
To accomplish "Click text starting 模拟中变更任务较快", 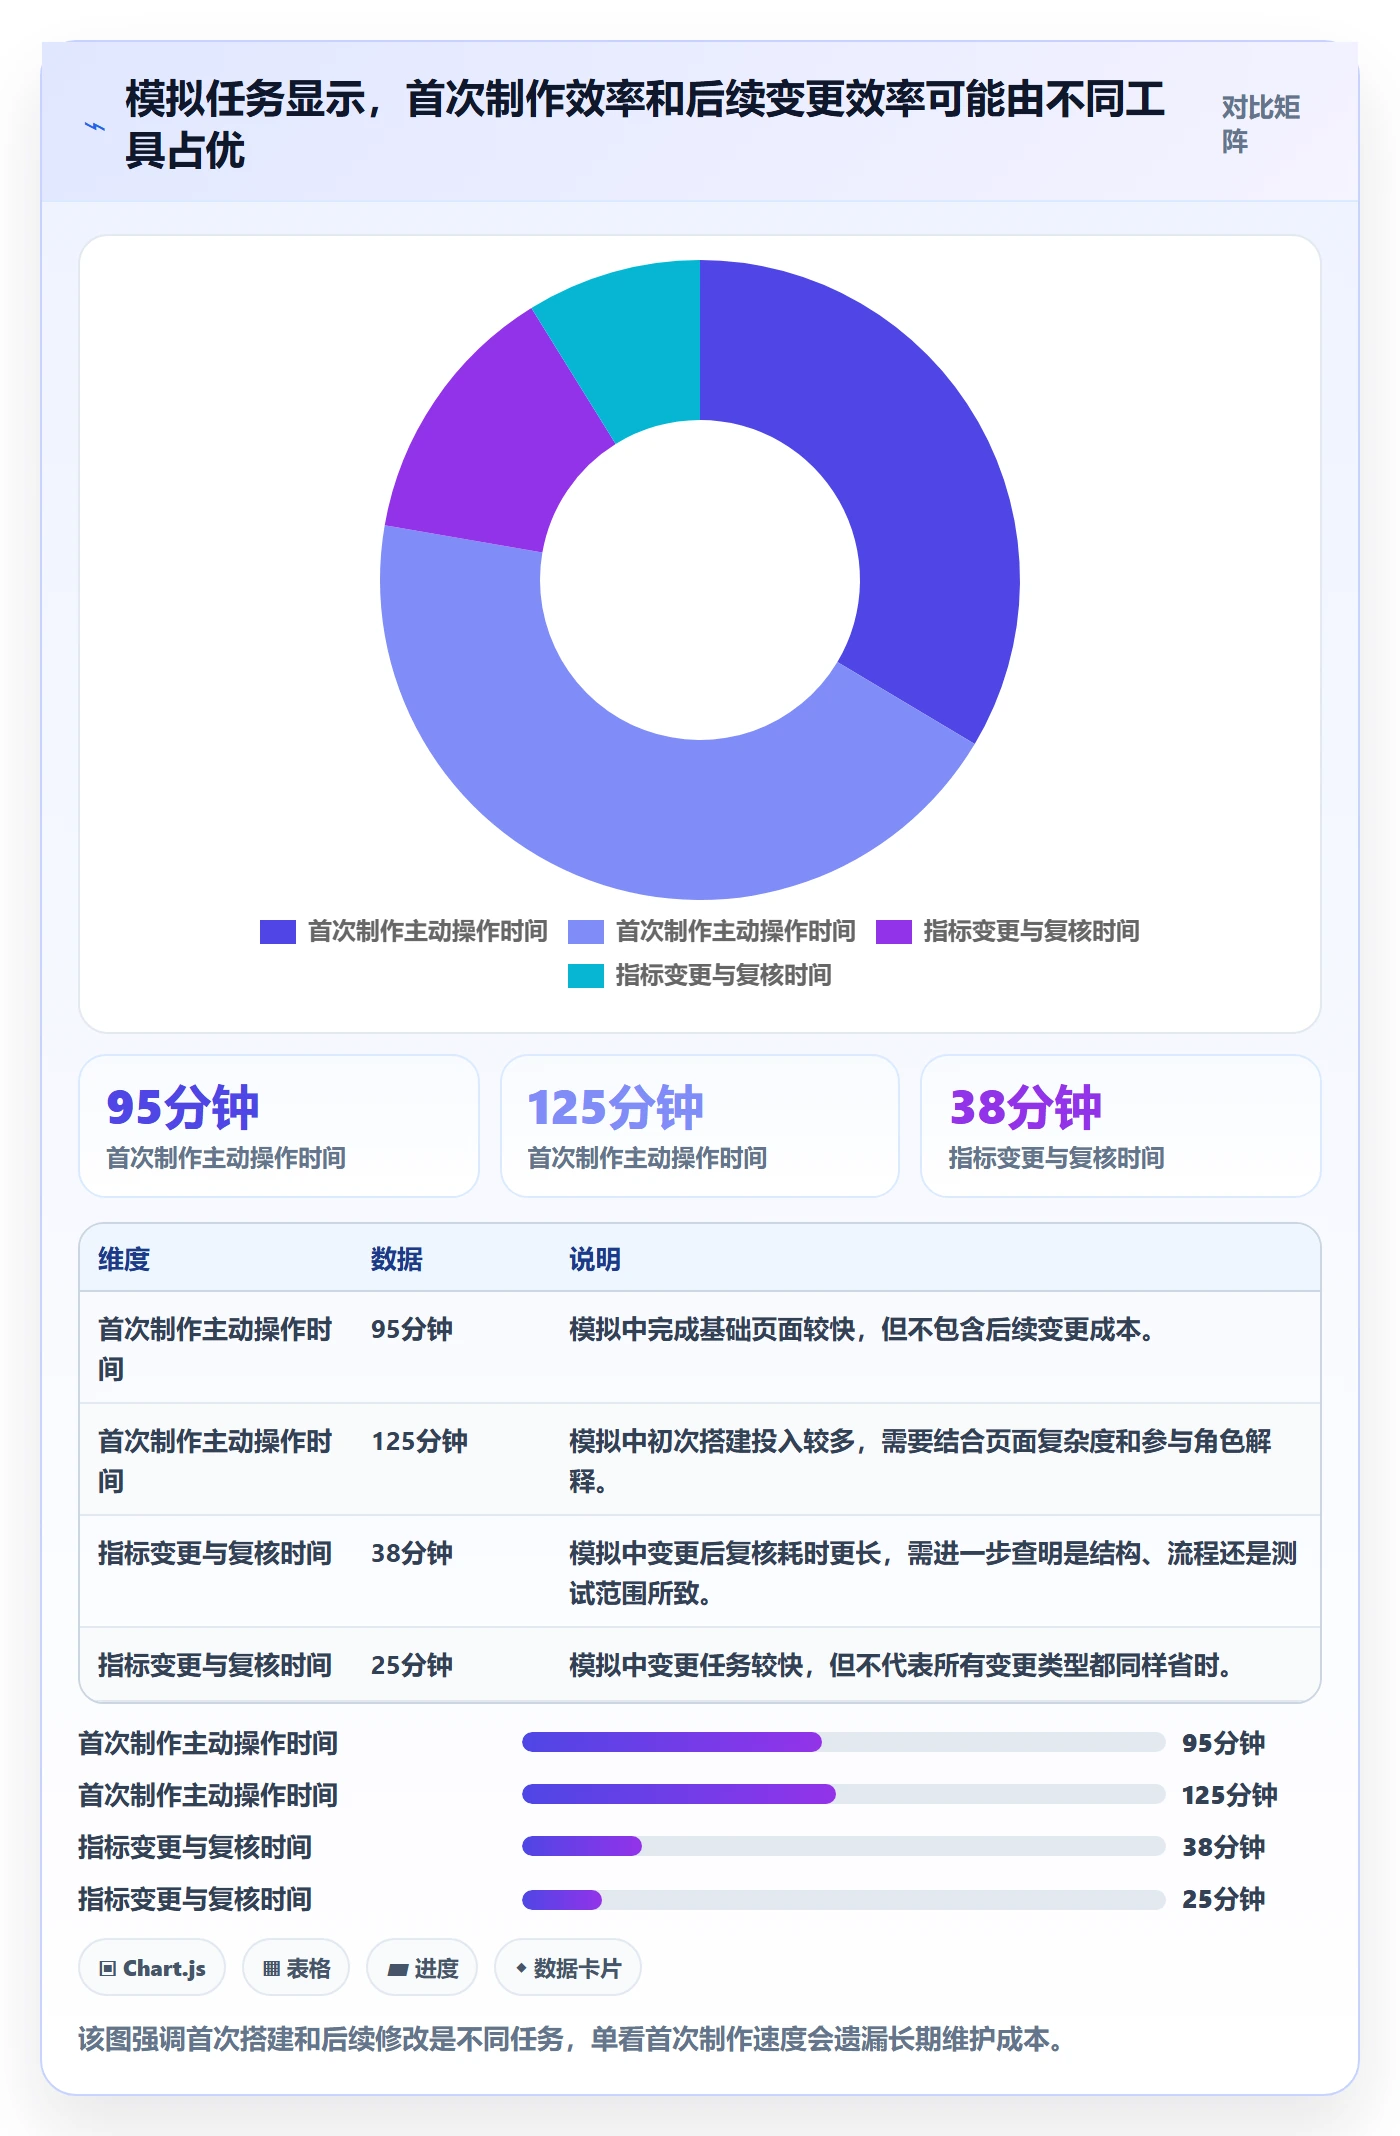I will [901, 1665].
